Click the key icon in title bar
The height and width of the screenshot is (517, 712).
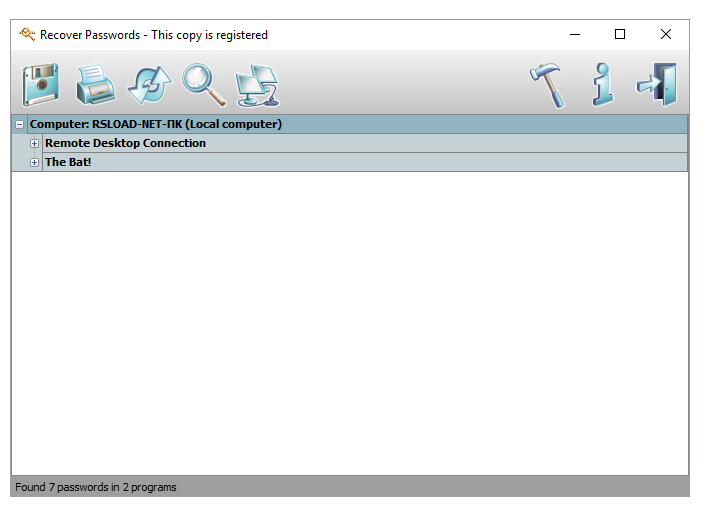[27, 34]
